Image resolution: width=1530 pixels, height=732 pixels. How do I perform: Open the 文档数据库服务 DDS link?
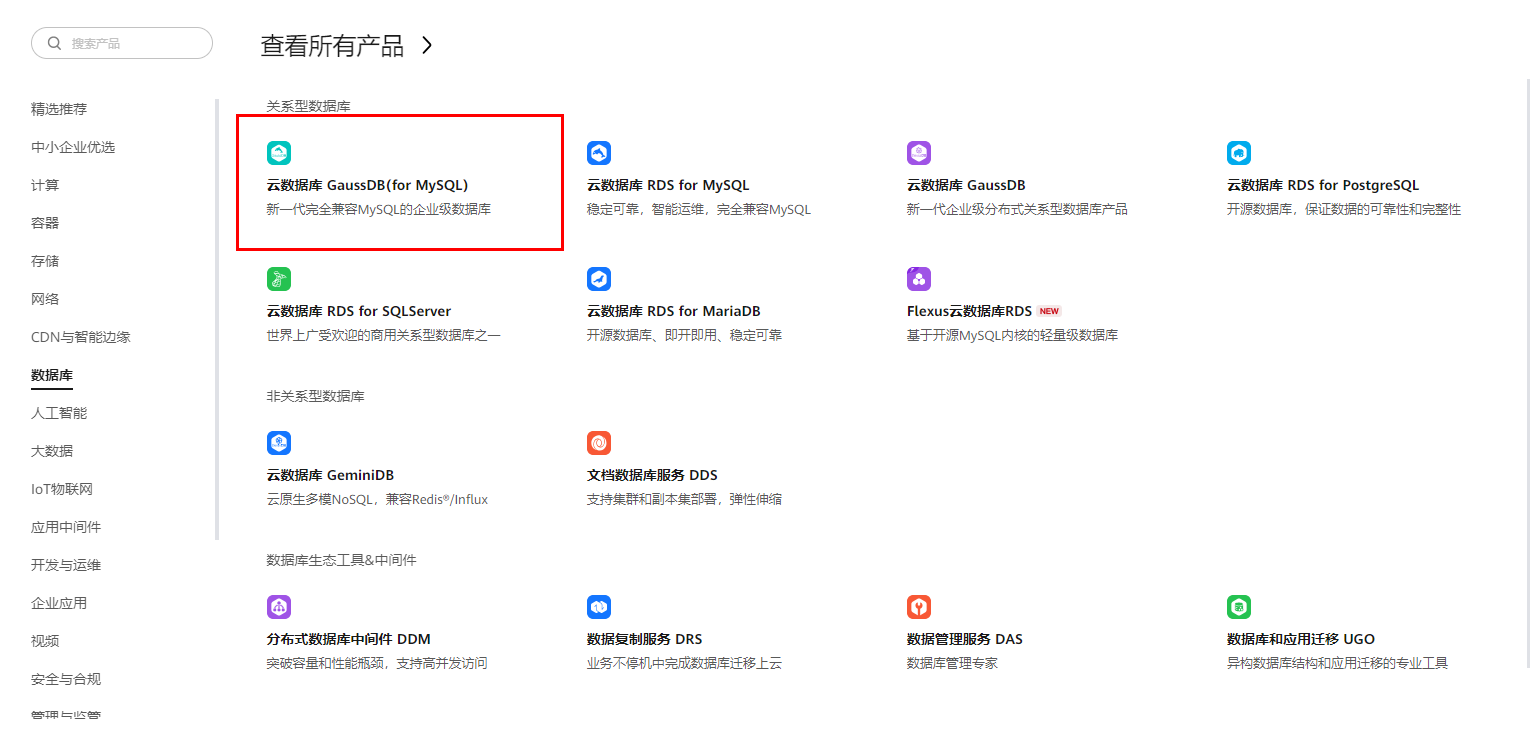tap(652, 475)
